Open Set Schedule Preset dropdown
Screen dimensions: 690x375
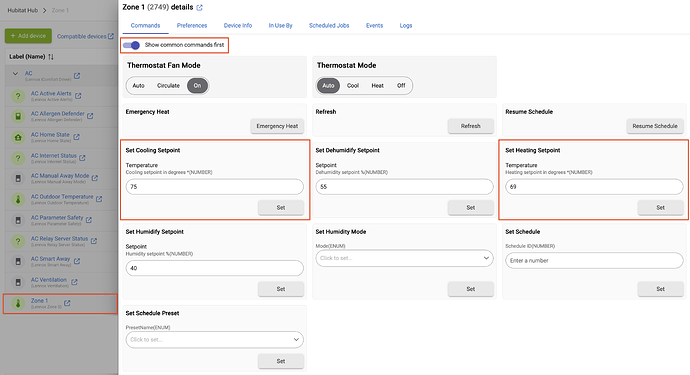click(214, 340)
